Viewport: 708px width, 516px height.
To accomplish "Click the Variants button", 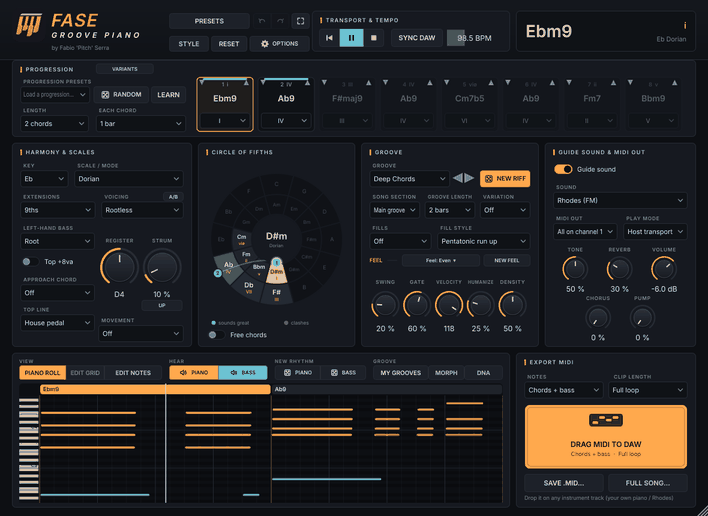I will pyautogui.click(x=125, y=69).
